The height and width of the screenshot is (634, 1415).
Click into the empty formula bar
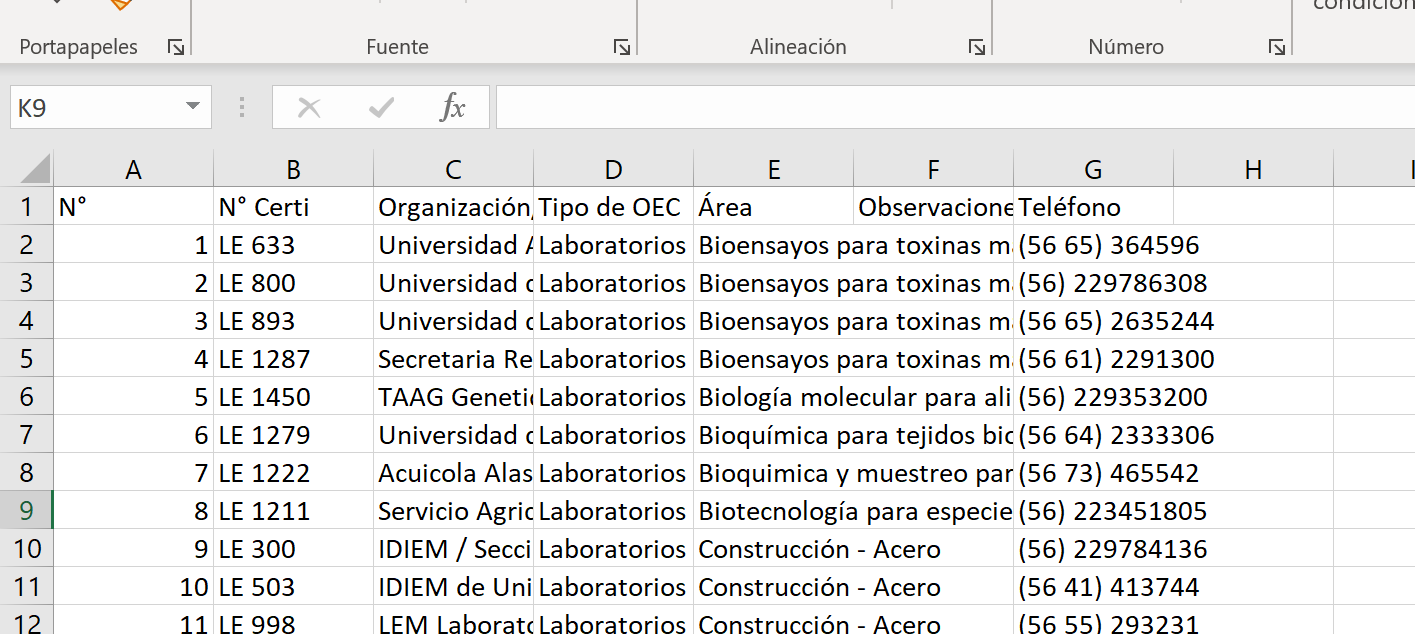click(950, 108)
